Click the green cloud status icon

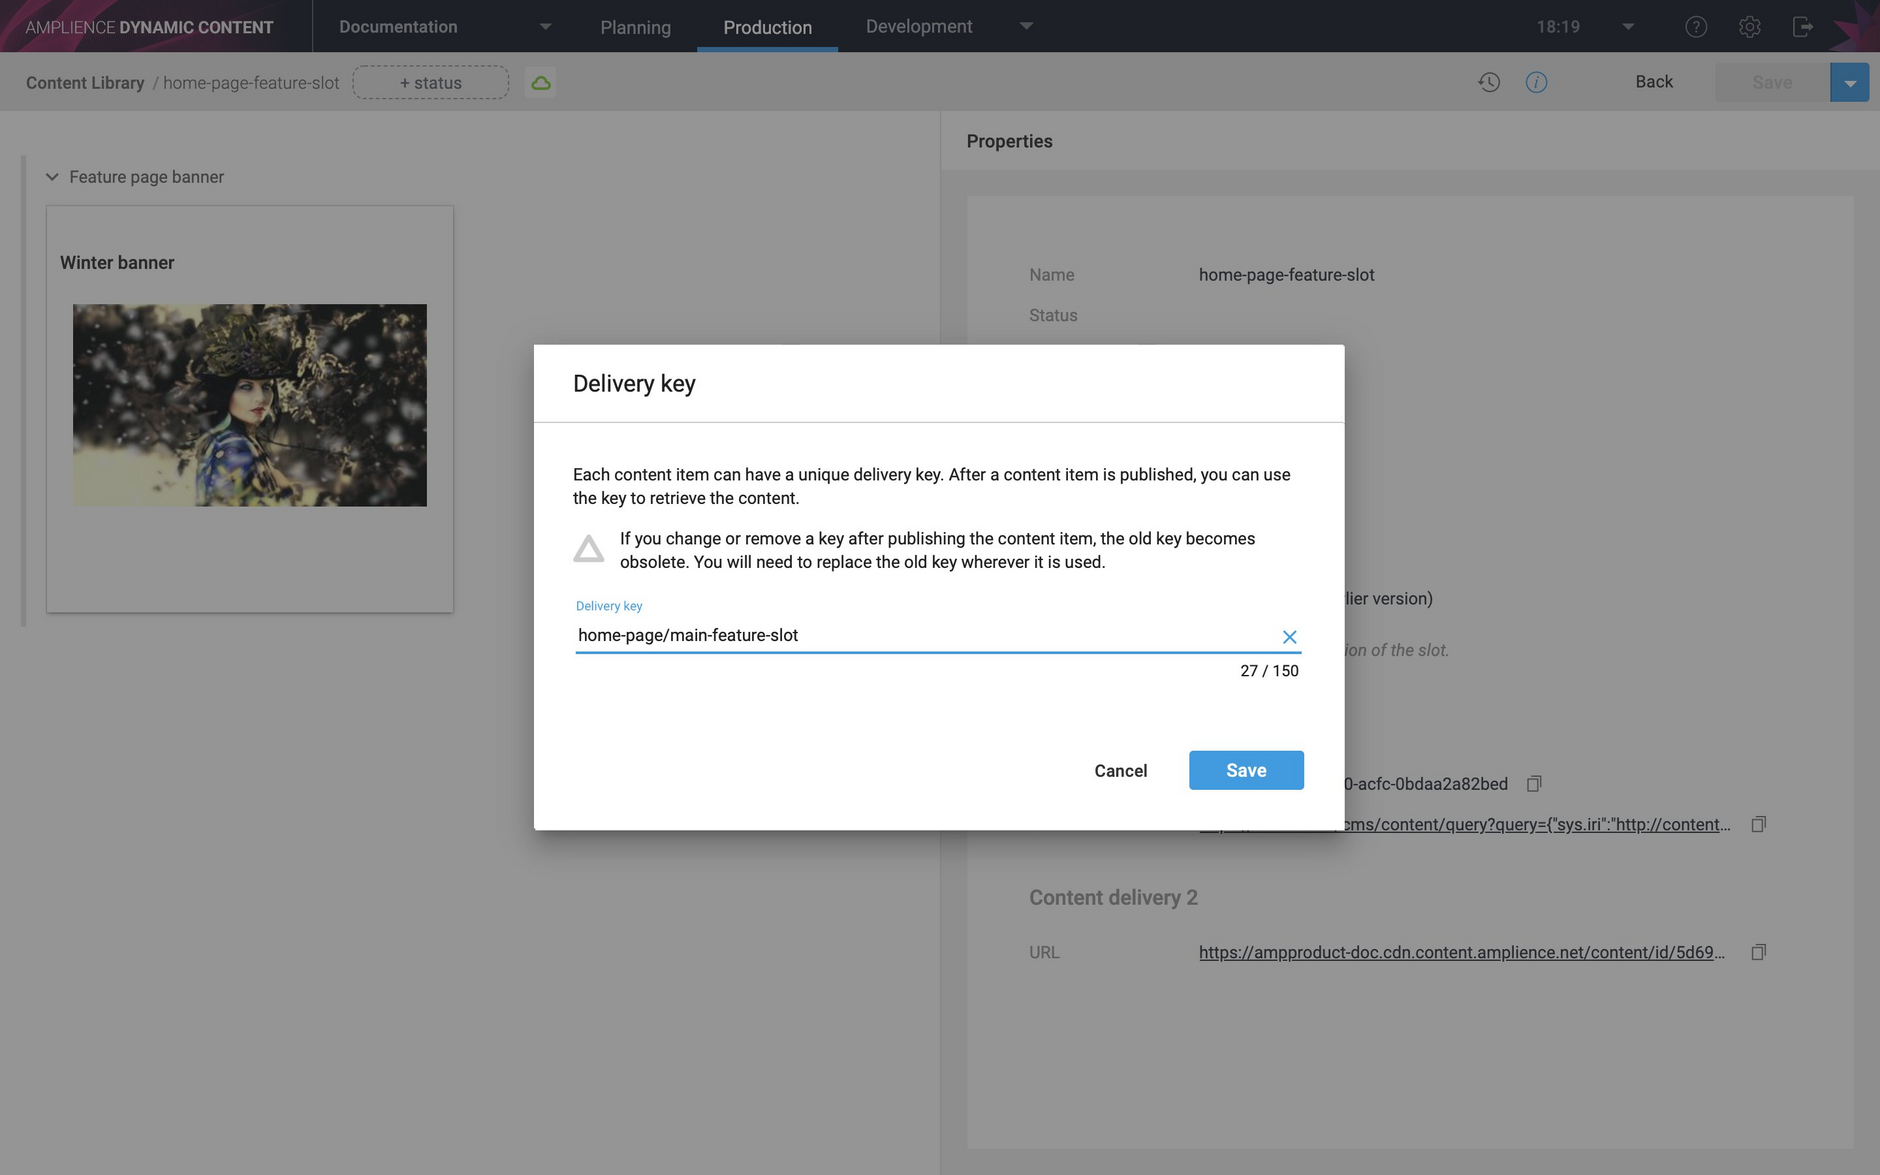tap(541, 82)
